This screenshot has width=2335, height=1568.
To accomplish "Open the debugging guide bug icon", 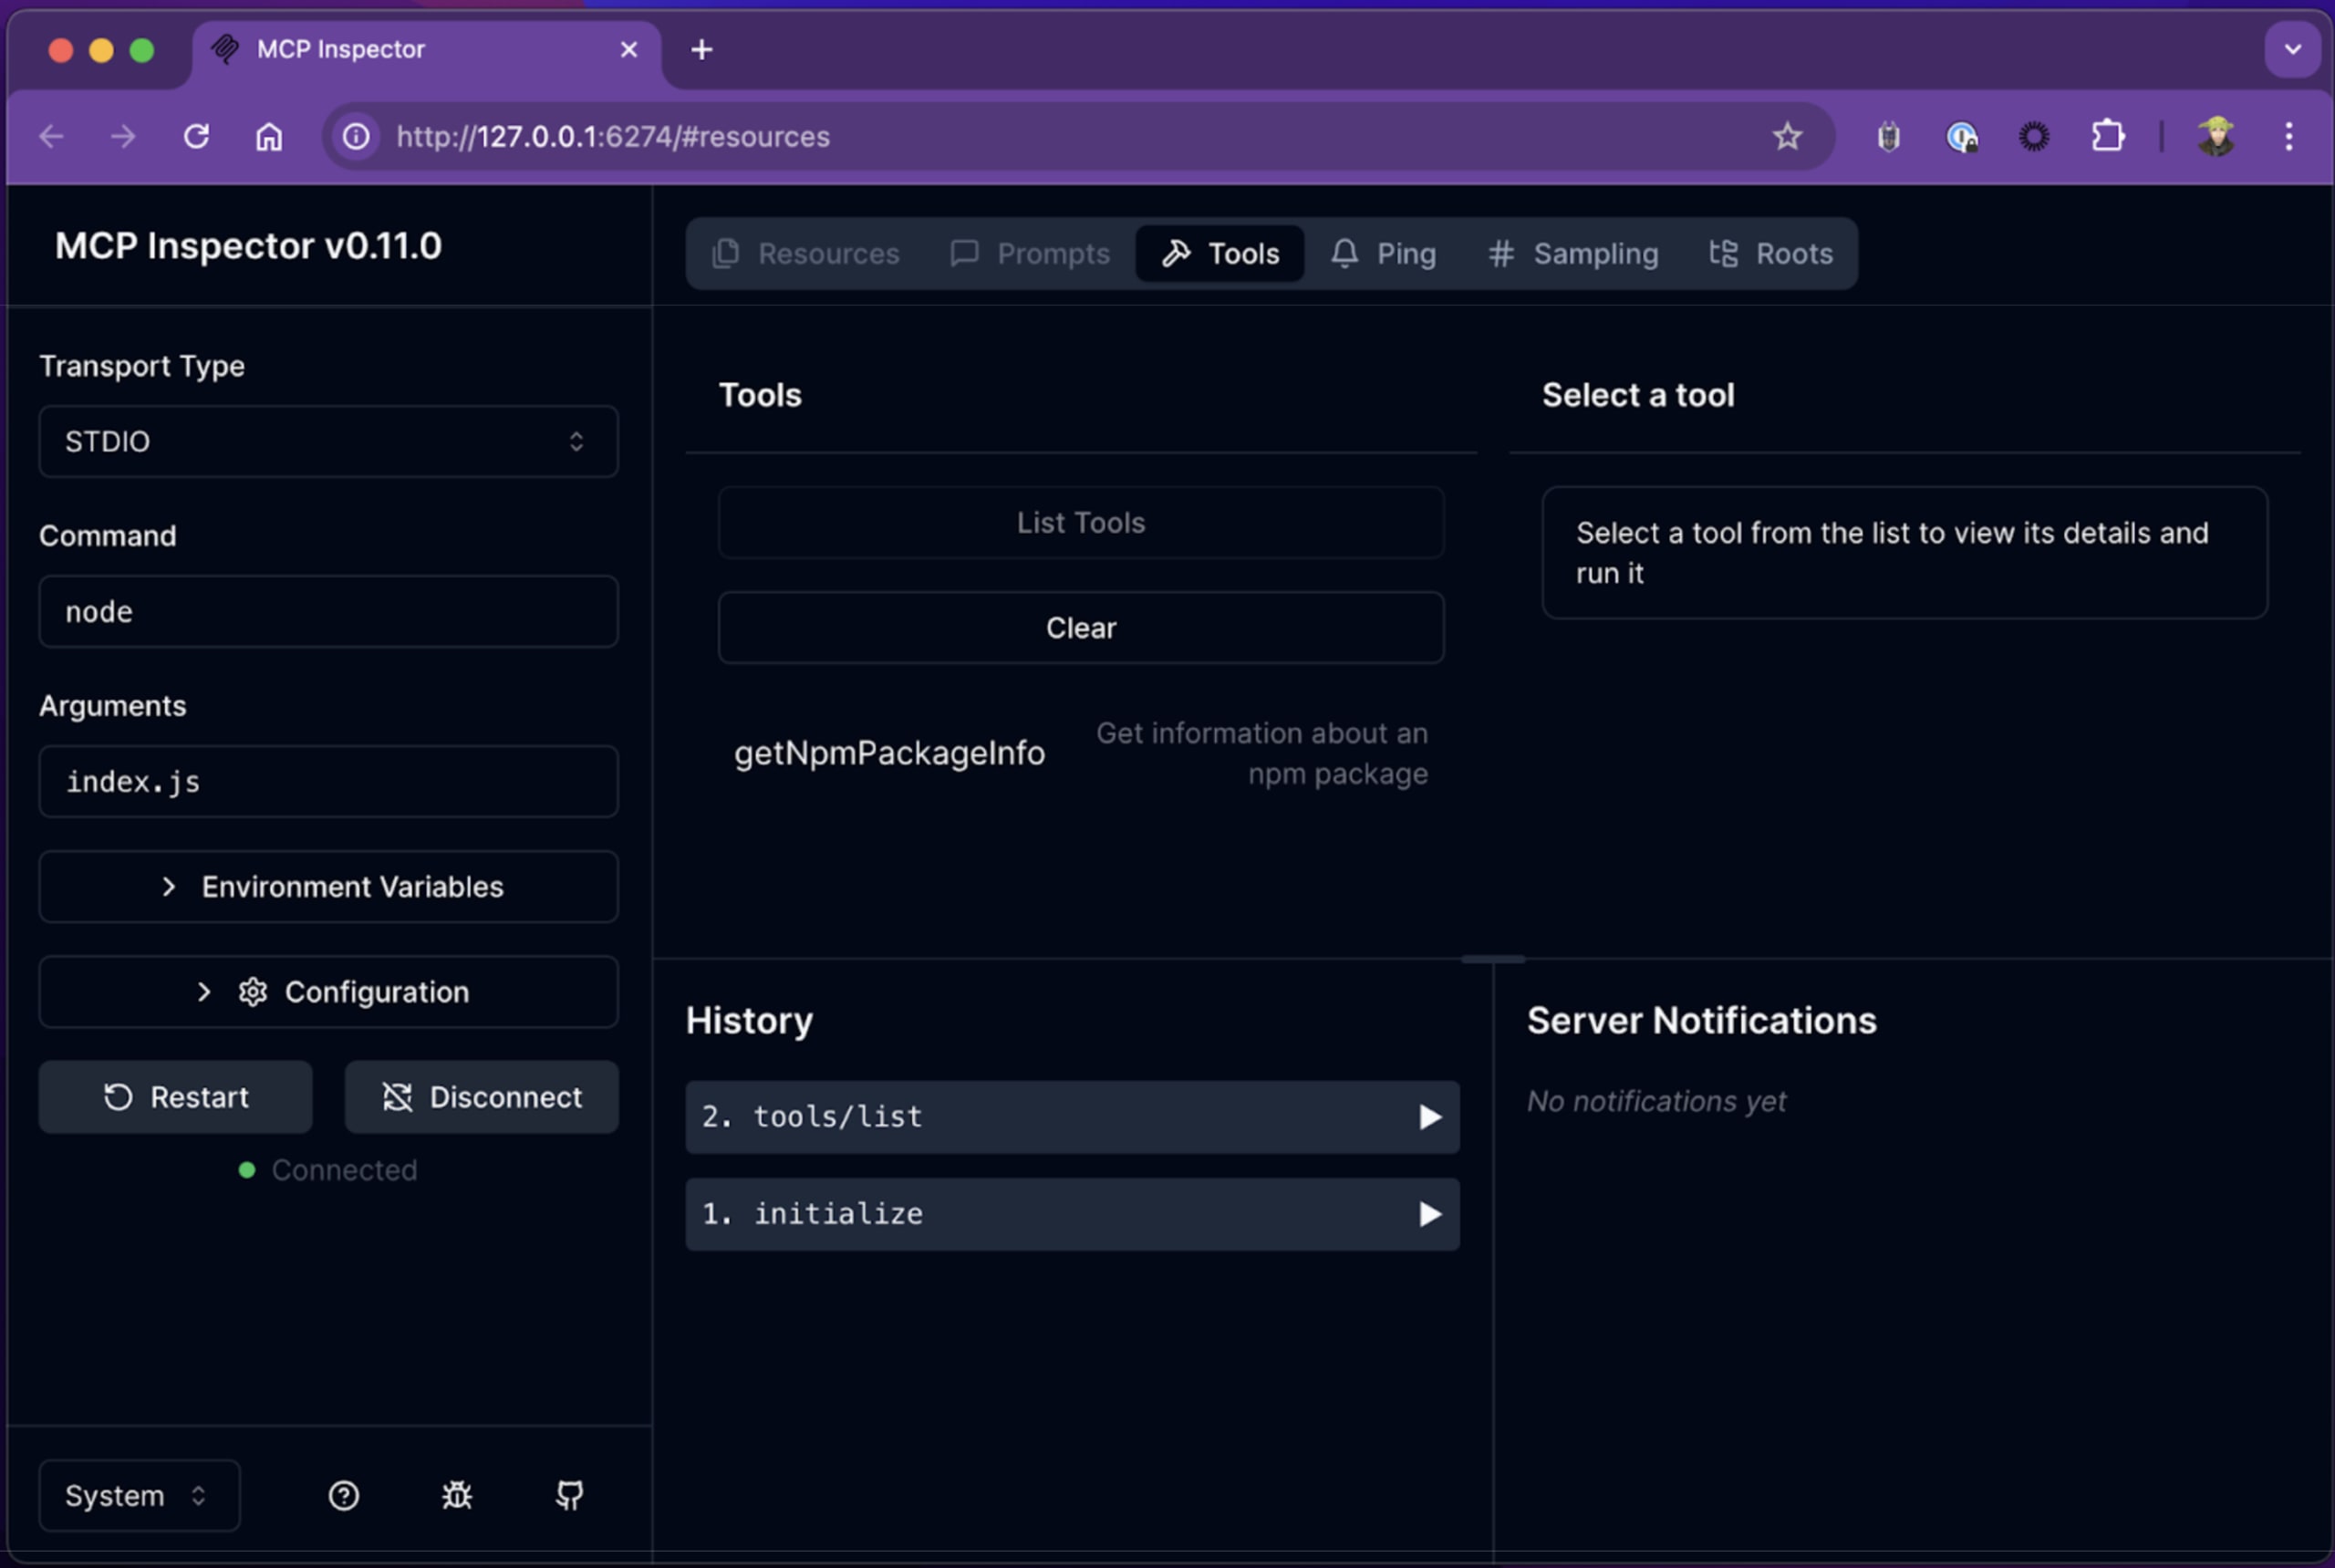I will tap(457, 1496).
